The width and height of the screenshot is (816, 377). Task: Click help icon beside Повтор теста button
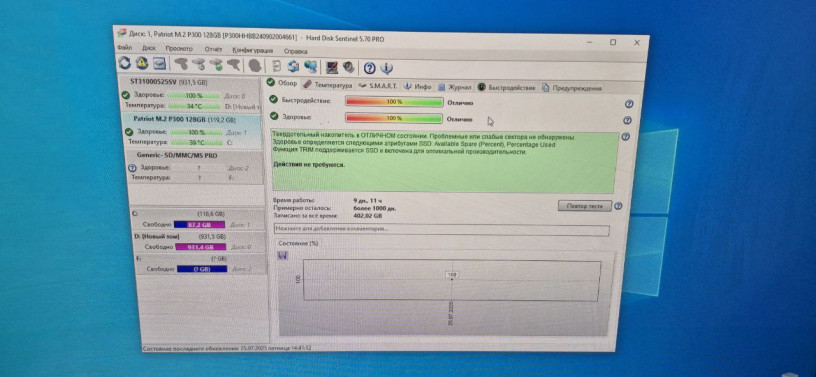618,206
